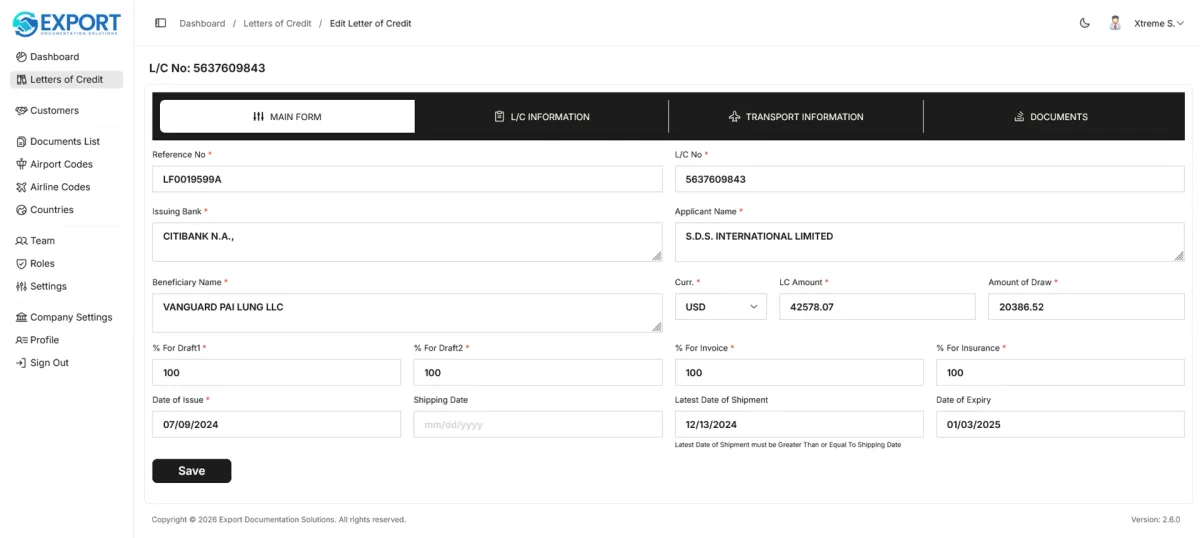Click the LC Amount field
This screenshot has height=538, width=1200.
[877, 307]
